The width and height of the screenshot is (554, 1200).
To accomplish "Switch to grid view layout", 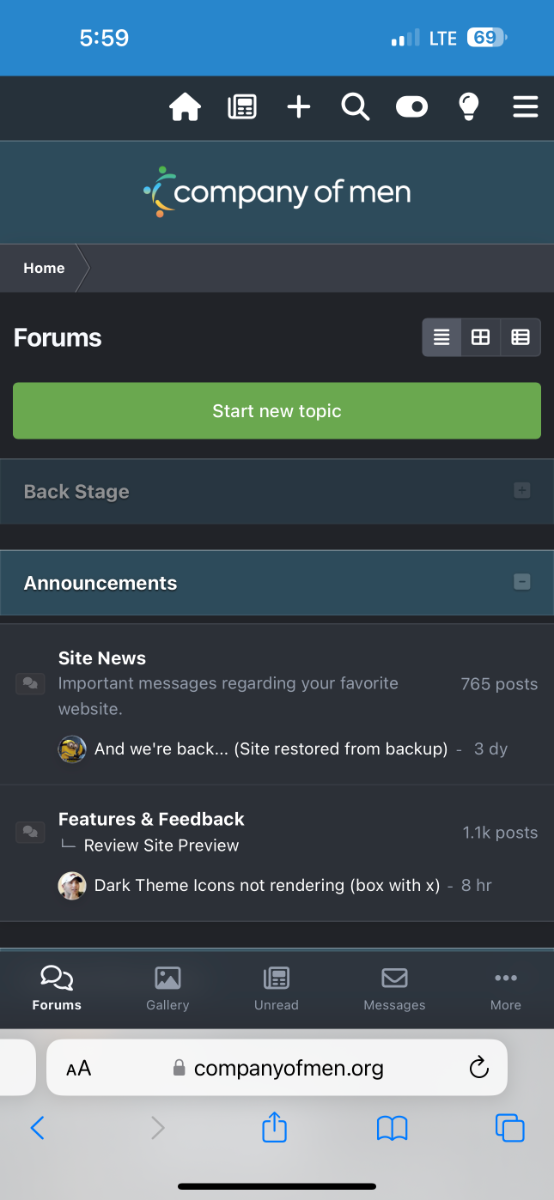I will coord(481,337).
